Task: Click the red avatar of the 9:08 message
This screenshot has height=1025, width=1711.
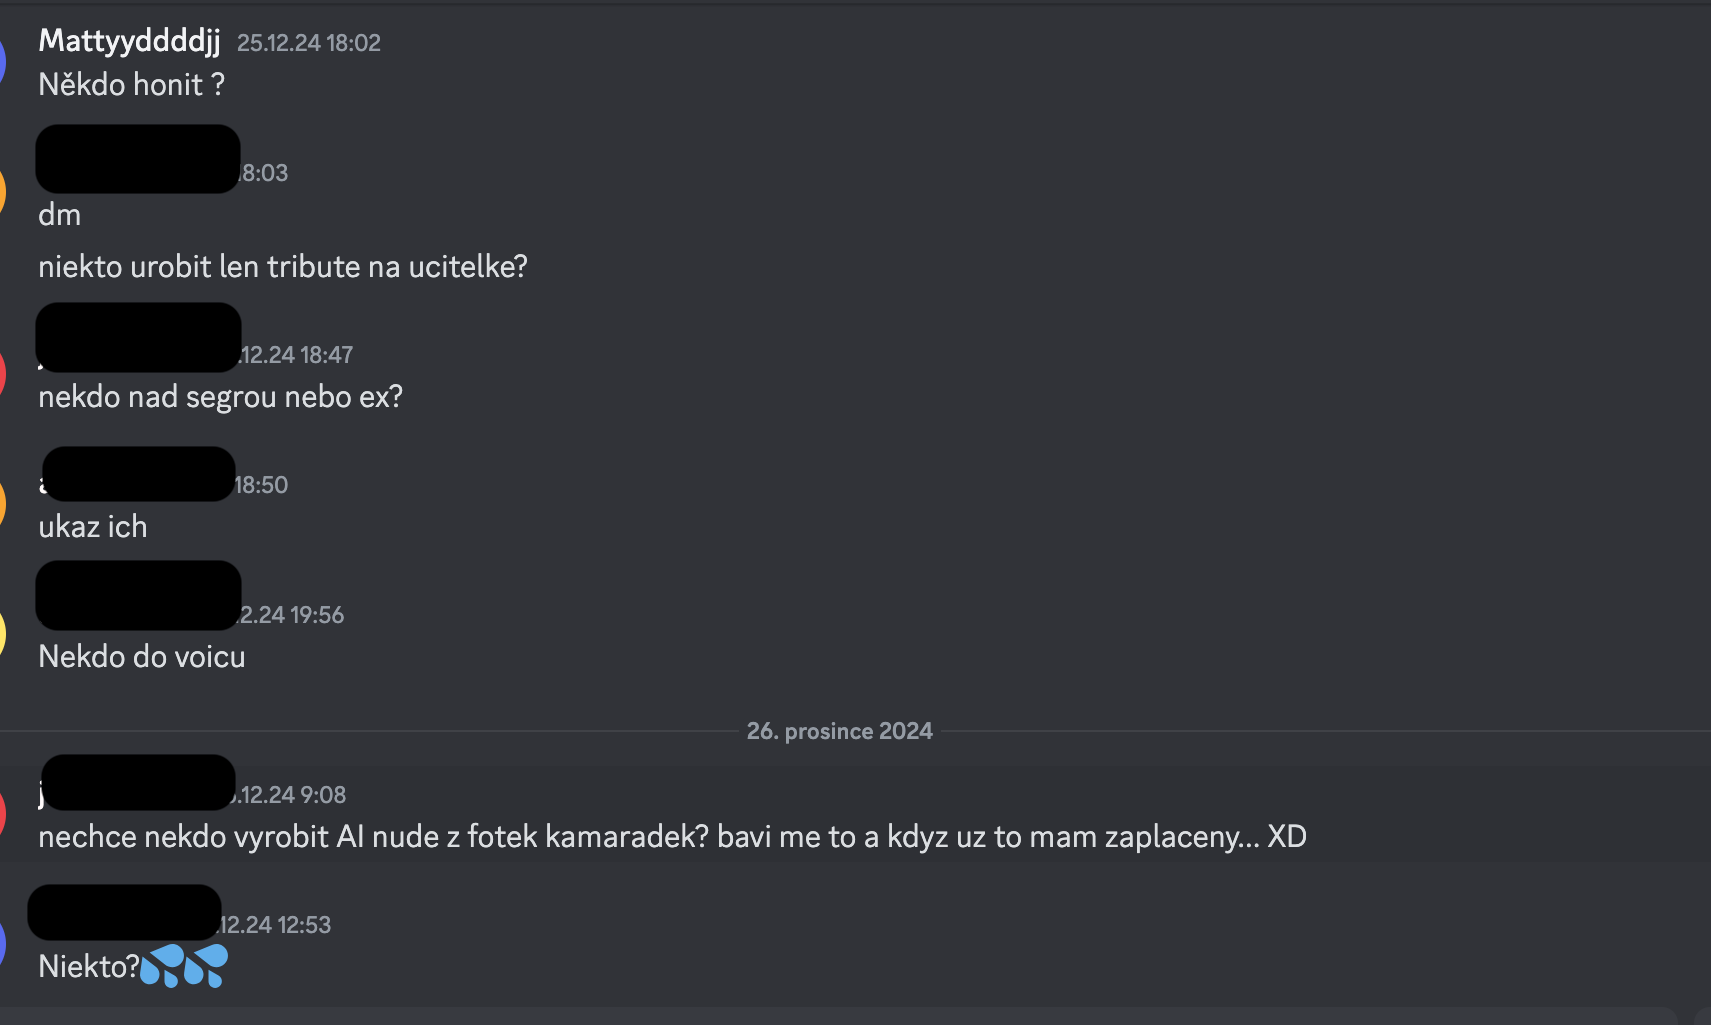Action: pyautogui.click(x=3, y=814)
